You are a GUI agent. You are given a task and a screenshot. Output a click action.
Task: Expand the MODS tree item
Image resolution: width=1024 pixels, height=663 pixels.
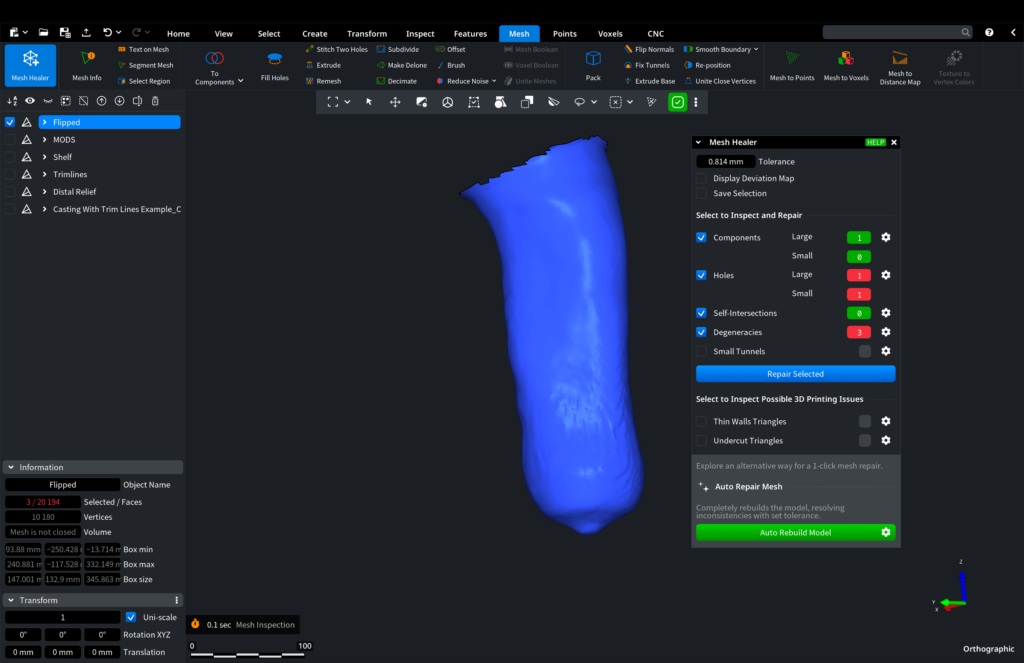pyautogui.click(x=45, y=140)
